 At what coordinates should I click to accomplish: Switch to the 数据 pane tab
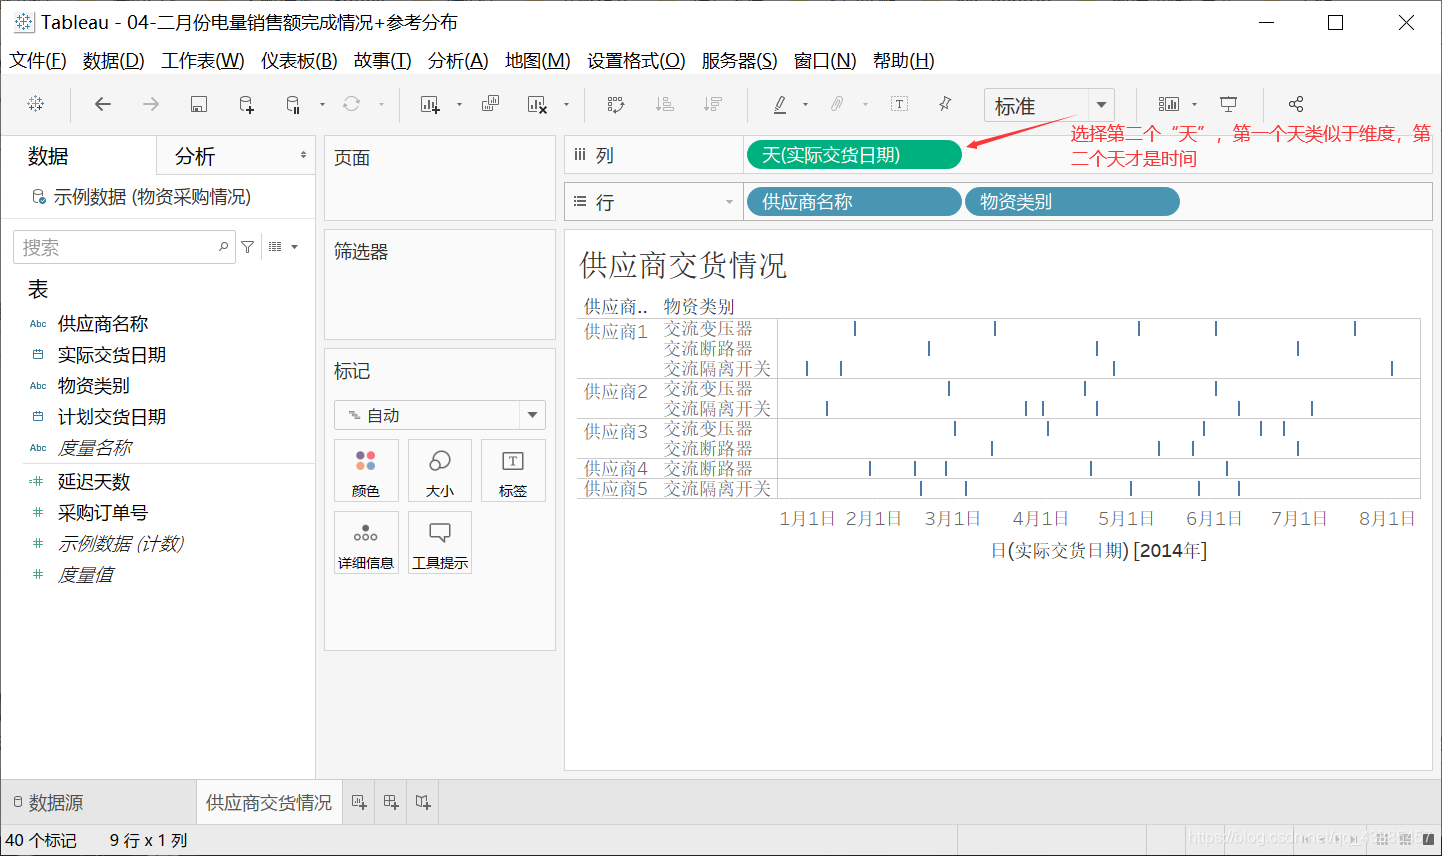tap(48, 156)
